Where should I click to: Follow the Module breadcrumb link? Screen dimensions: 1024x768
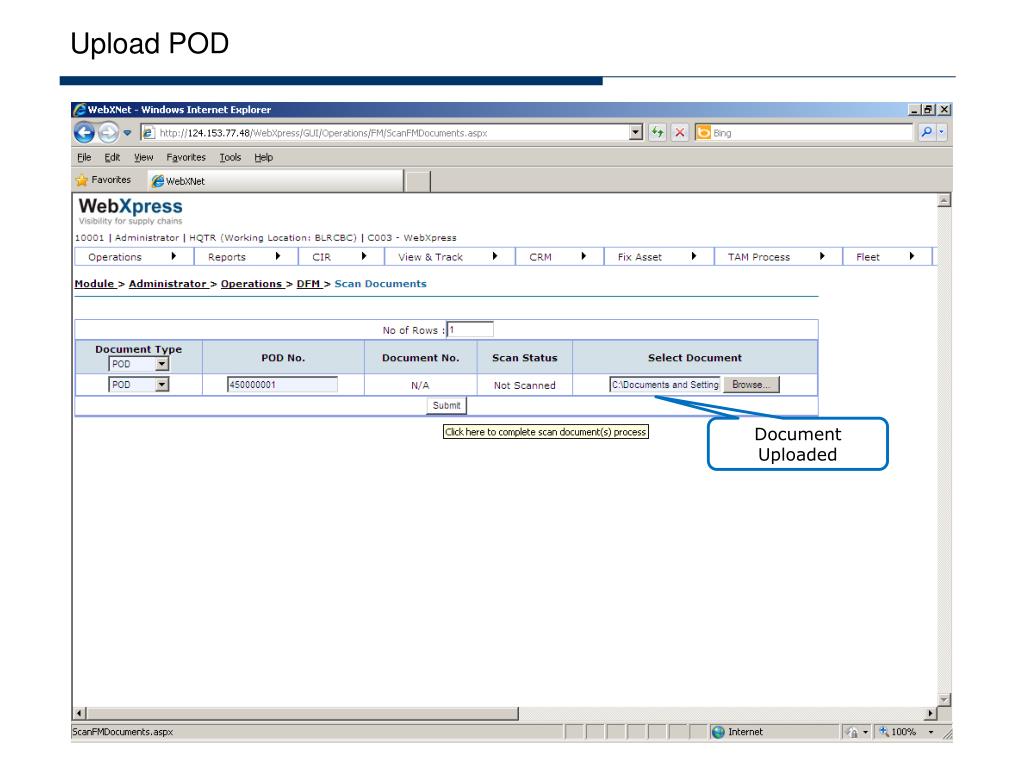tap(94, 283)
